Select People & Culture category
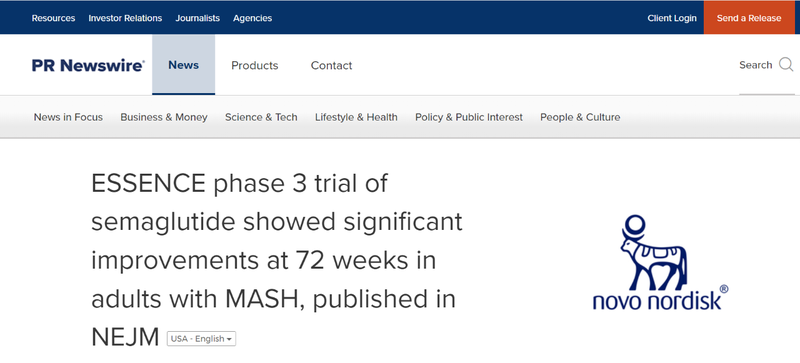This screenshot has height=363, width=800. coord(580,117)
